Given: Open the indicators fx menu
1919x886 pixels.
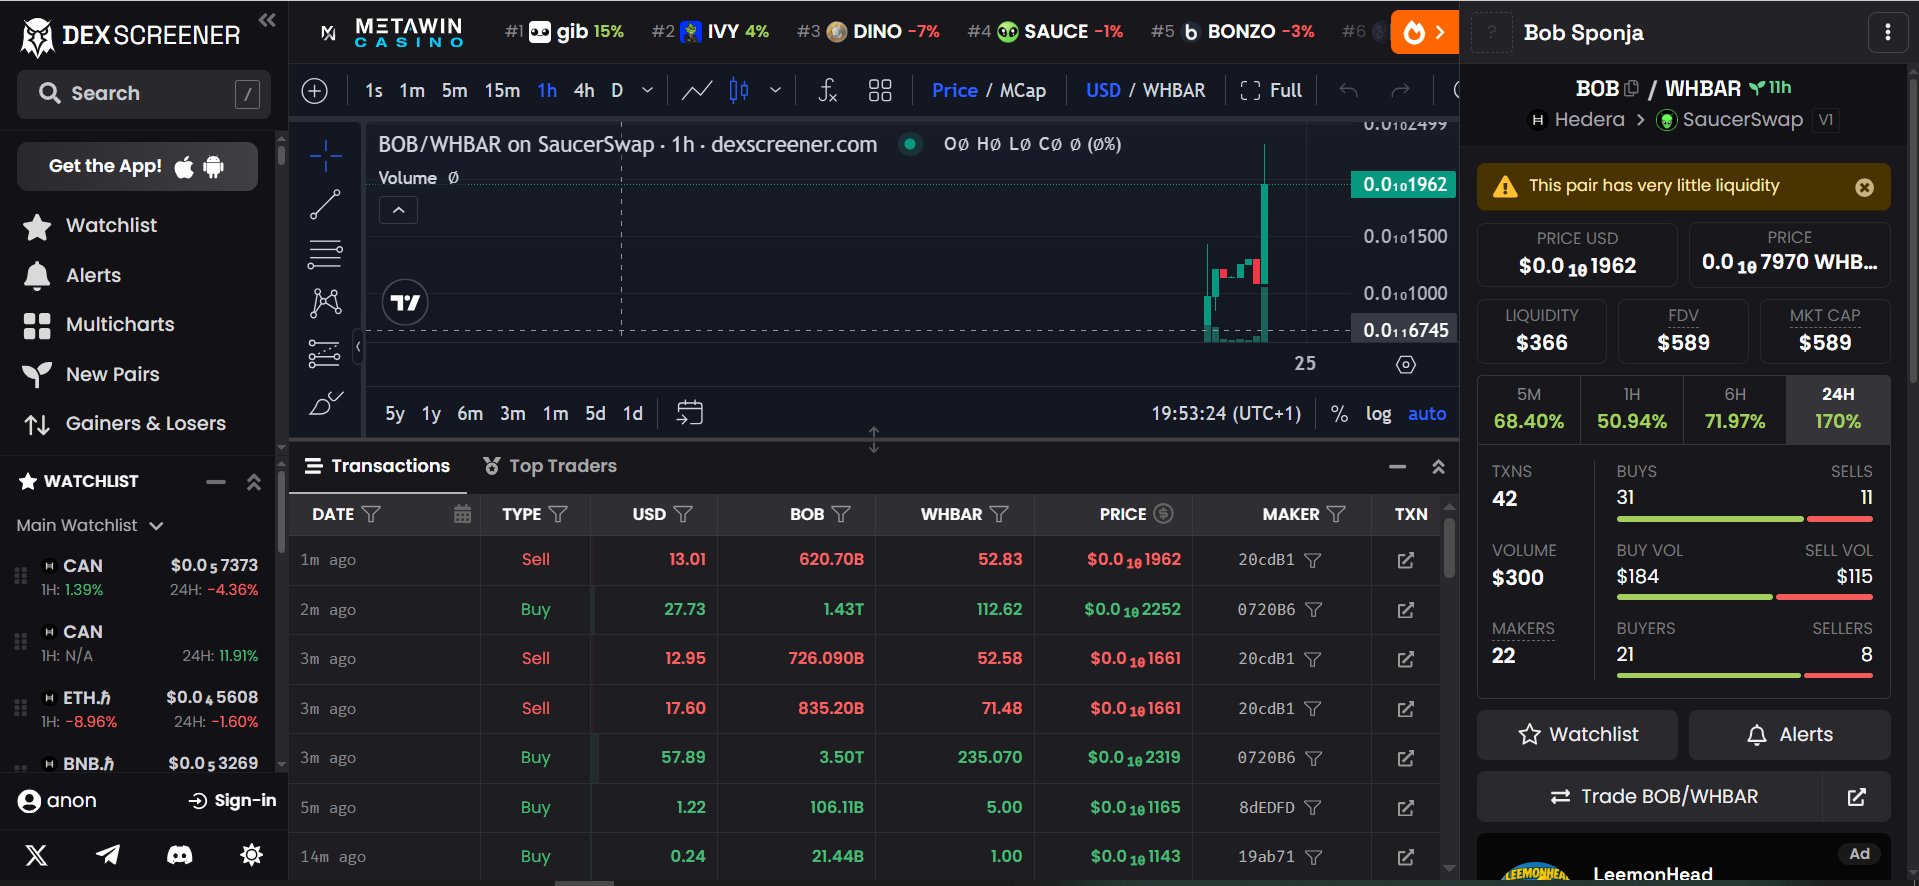Looking at the screenshot, I should [x=827, y=91].
